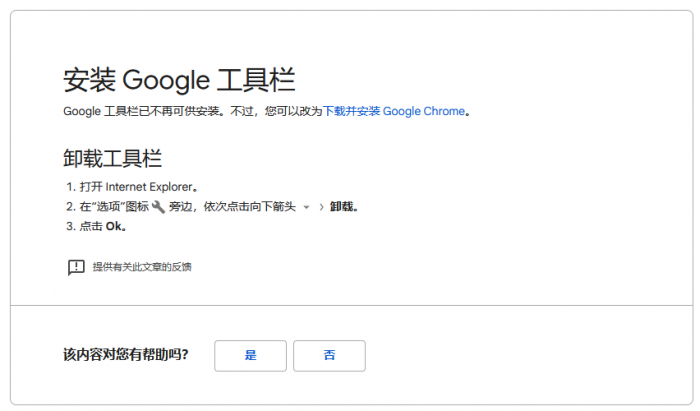Click the small down arrow icon in step 2
Screen dimensions: 700x411
306,208
